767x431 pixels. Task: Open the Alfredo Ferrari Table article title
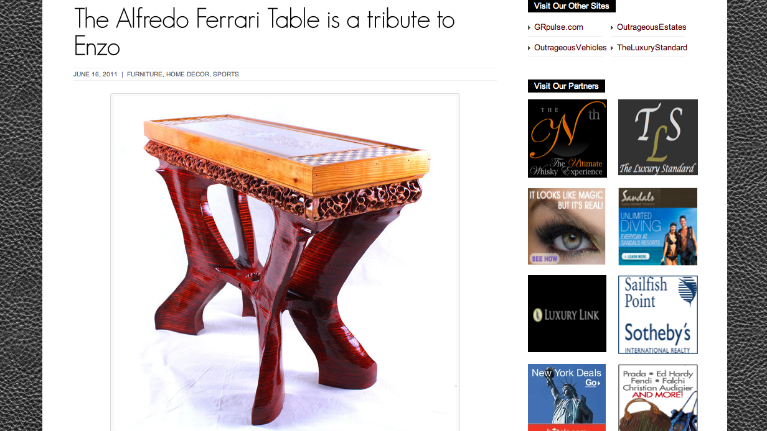264,33
